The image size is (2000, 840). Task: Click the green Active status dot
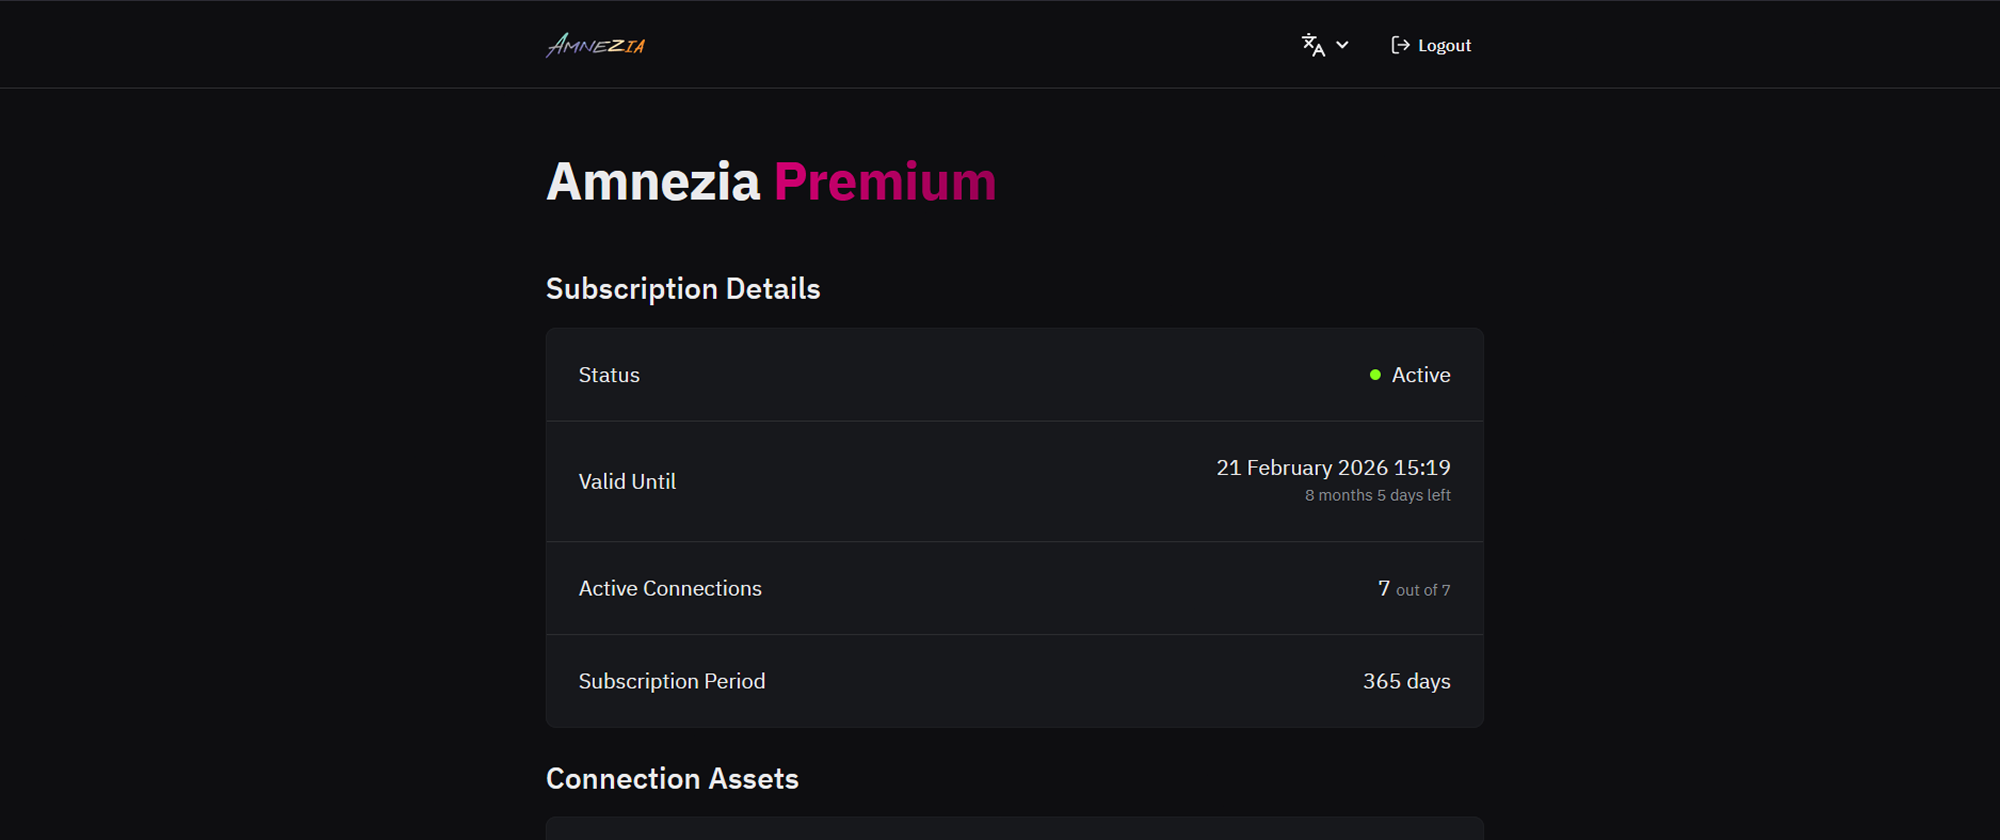pos(1375,375)
